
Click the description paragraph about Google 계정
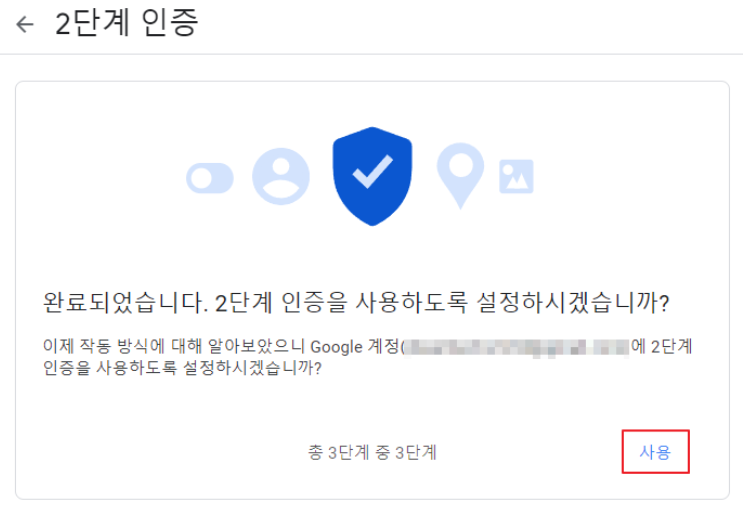pos(367,357)
